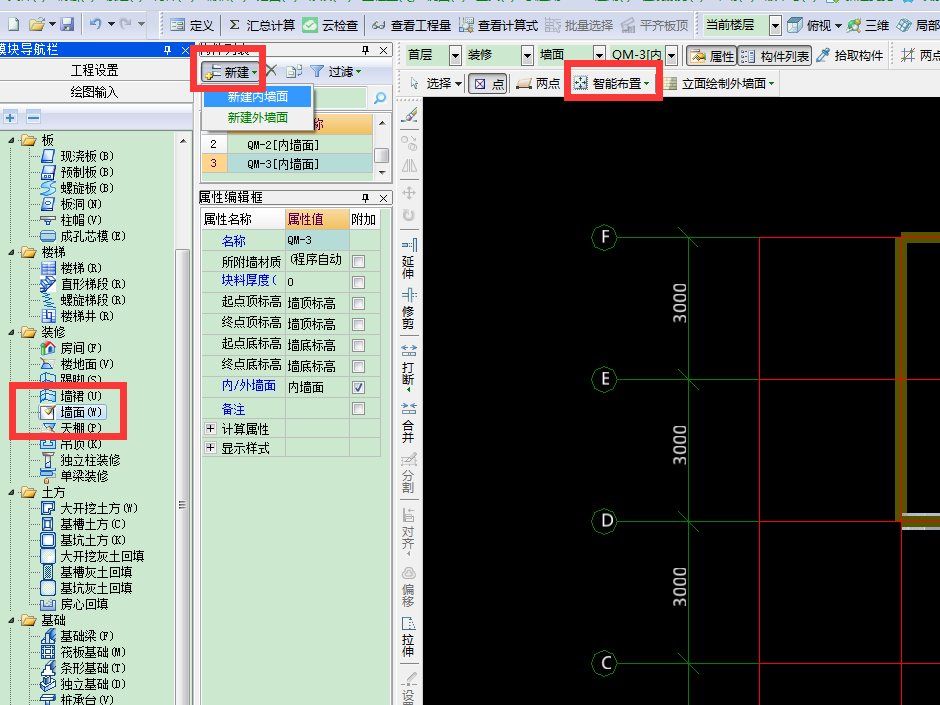
Task: Choose 新建外墙面 from the menu
Action: pyautogui.click(x=257, y=118)
